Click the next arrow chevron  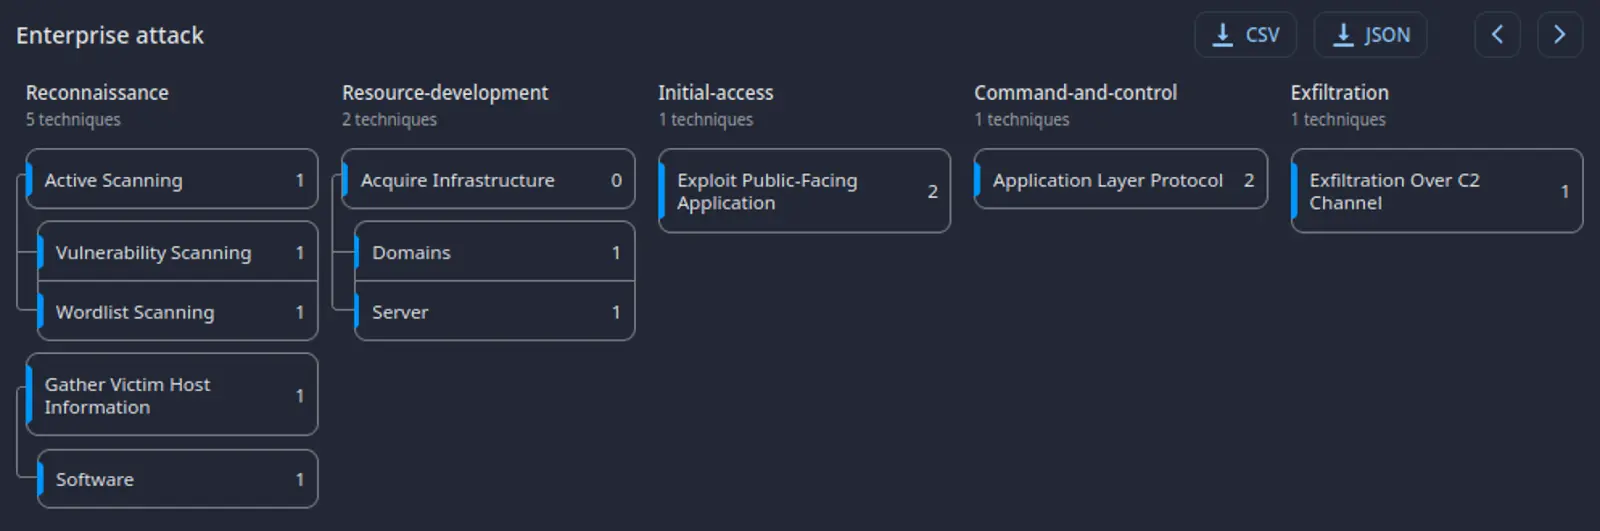pos(1559,35)
